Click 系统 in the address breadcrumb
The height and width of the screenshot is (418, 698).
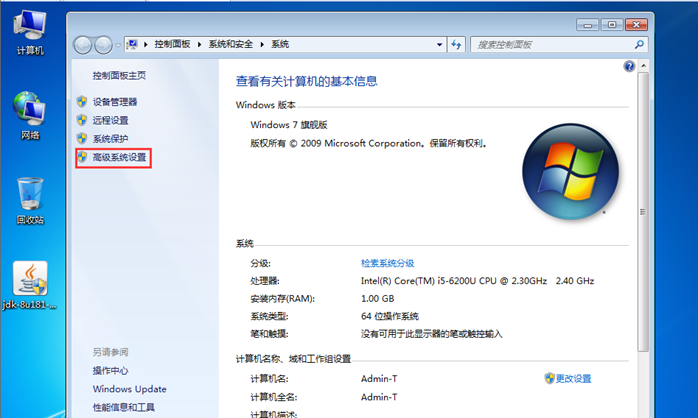pyautogui.click(x=280, y=44)
